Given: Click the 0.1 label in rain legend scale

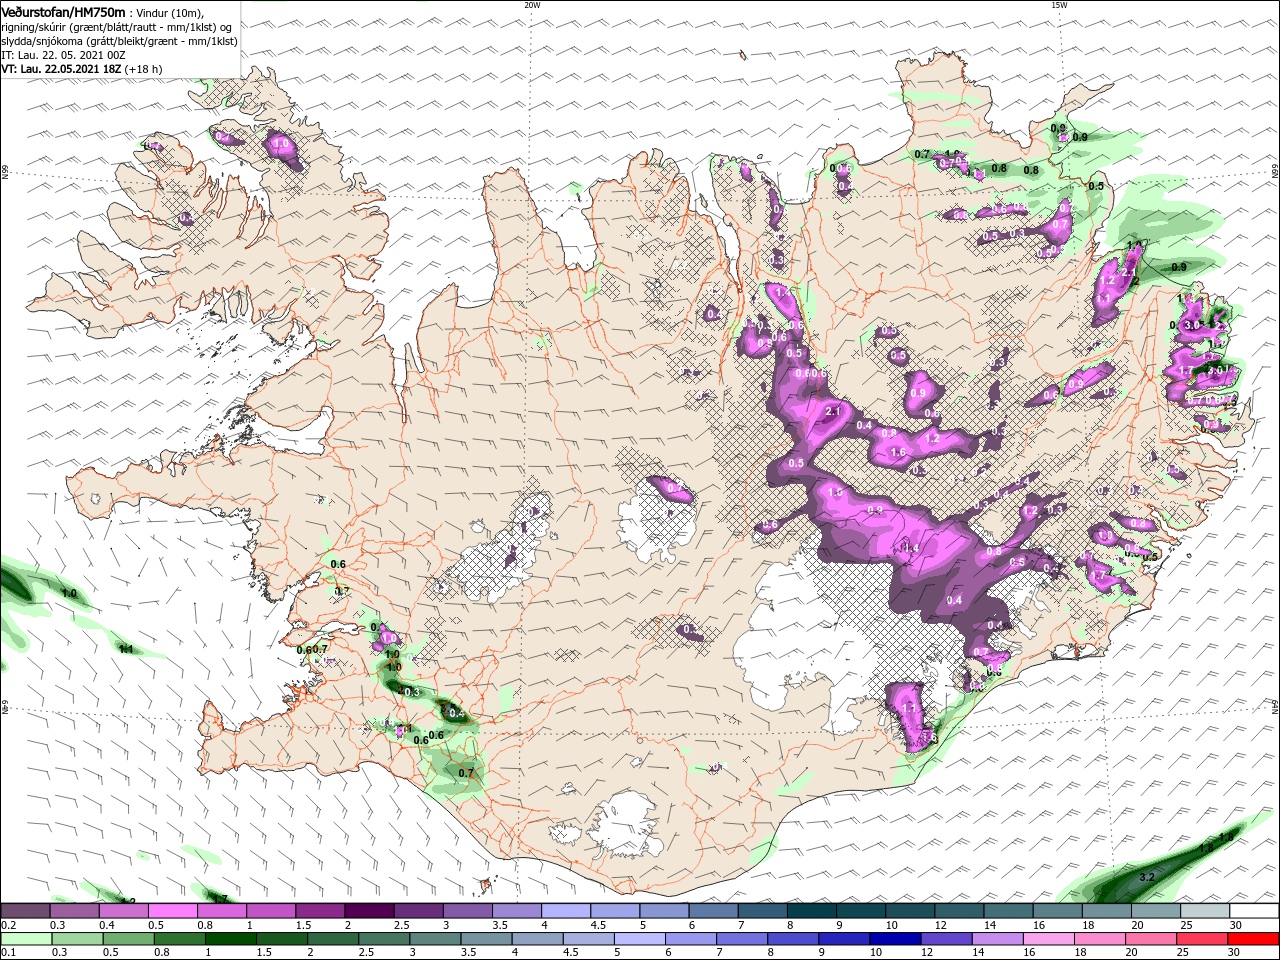Looking at the screenshot, I should click(x=7, y=953).
